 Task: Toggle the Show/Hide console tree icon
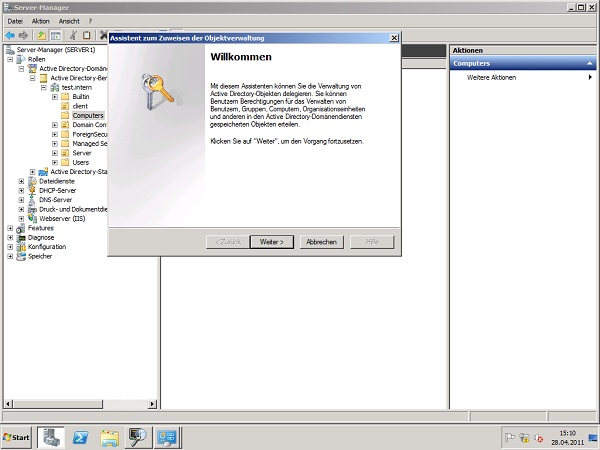pyautogui.click(x=56, y=36)
